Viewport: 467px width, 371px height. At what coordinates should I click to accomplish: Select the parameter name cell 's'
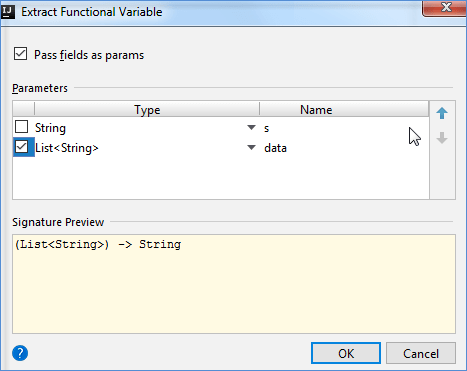click(x=344, y=128)
